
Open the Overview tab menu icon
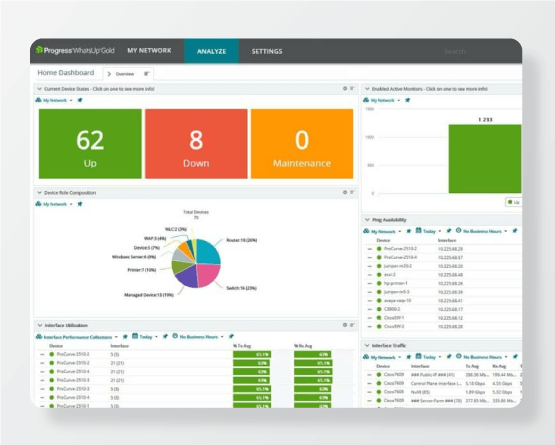tap(147, 74)
